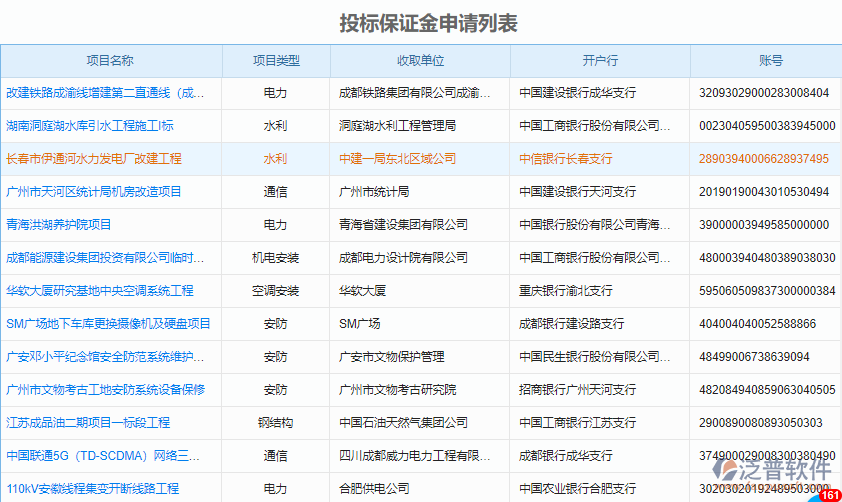
Task: Select 空调安装 project type cell
Action: coord(275,290)
